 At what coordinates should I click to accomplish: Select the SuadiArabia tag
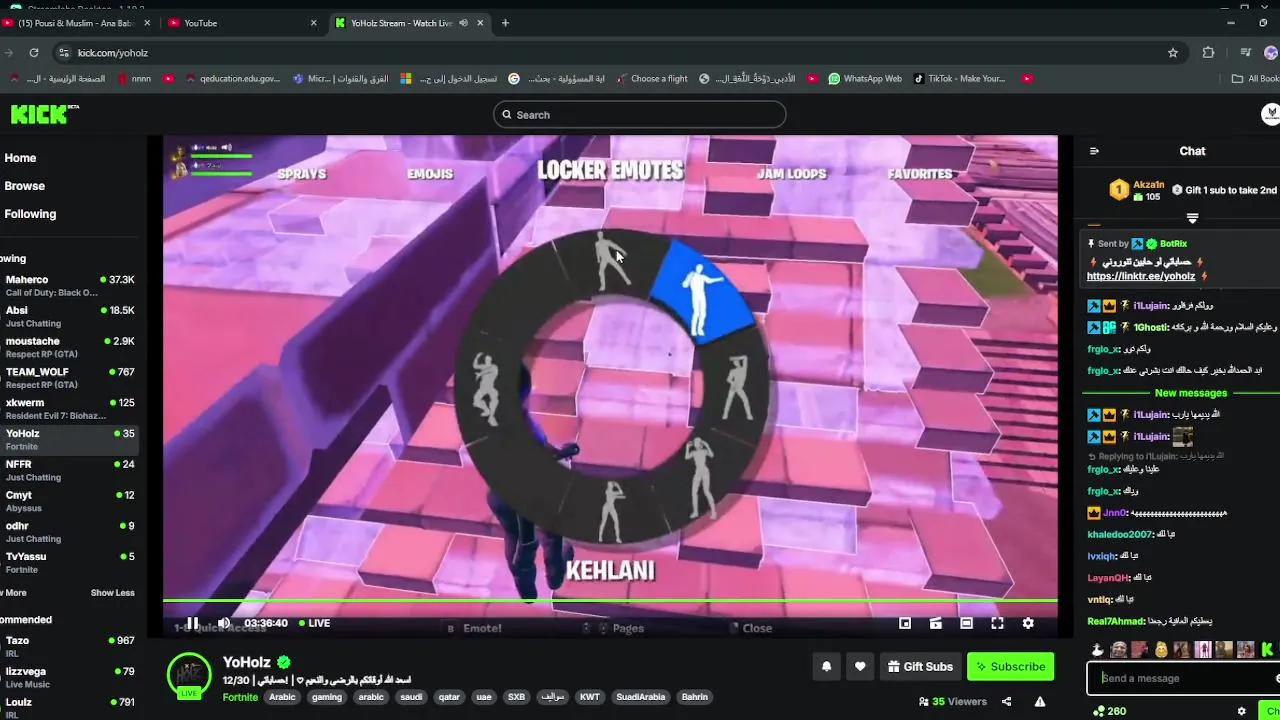(x=640, y=697)
